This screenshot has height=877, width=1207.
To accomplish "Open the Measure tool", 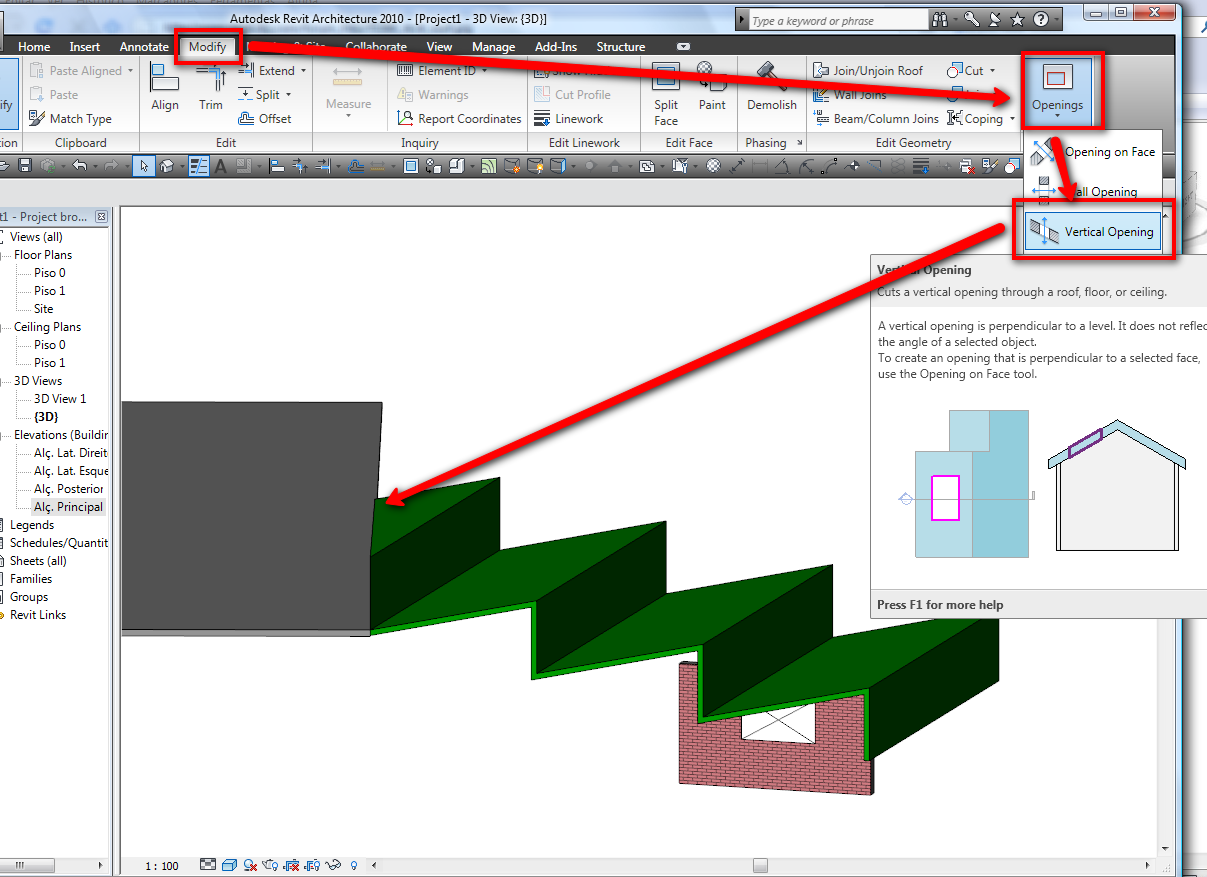I will tap(348, 92).
